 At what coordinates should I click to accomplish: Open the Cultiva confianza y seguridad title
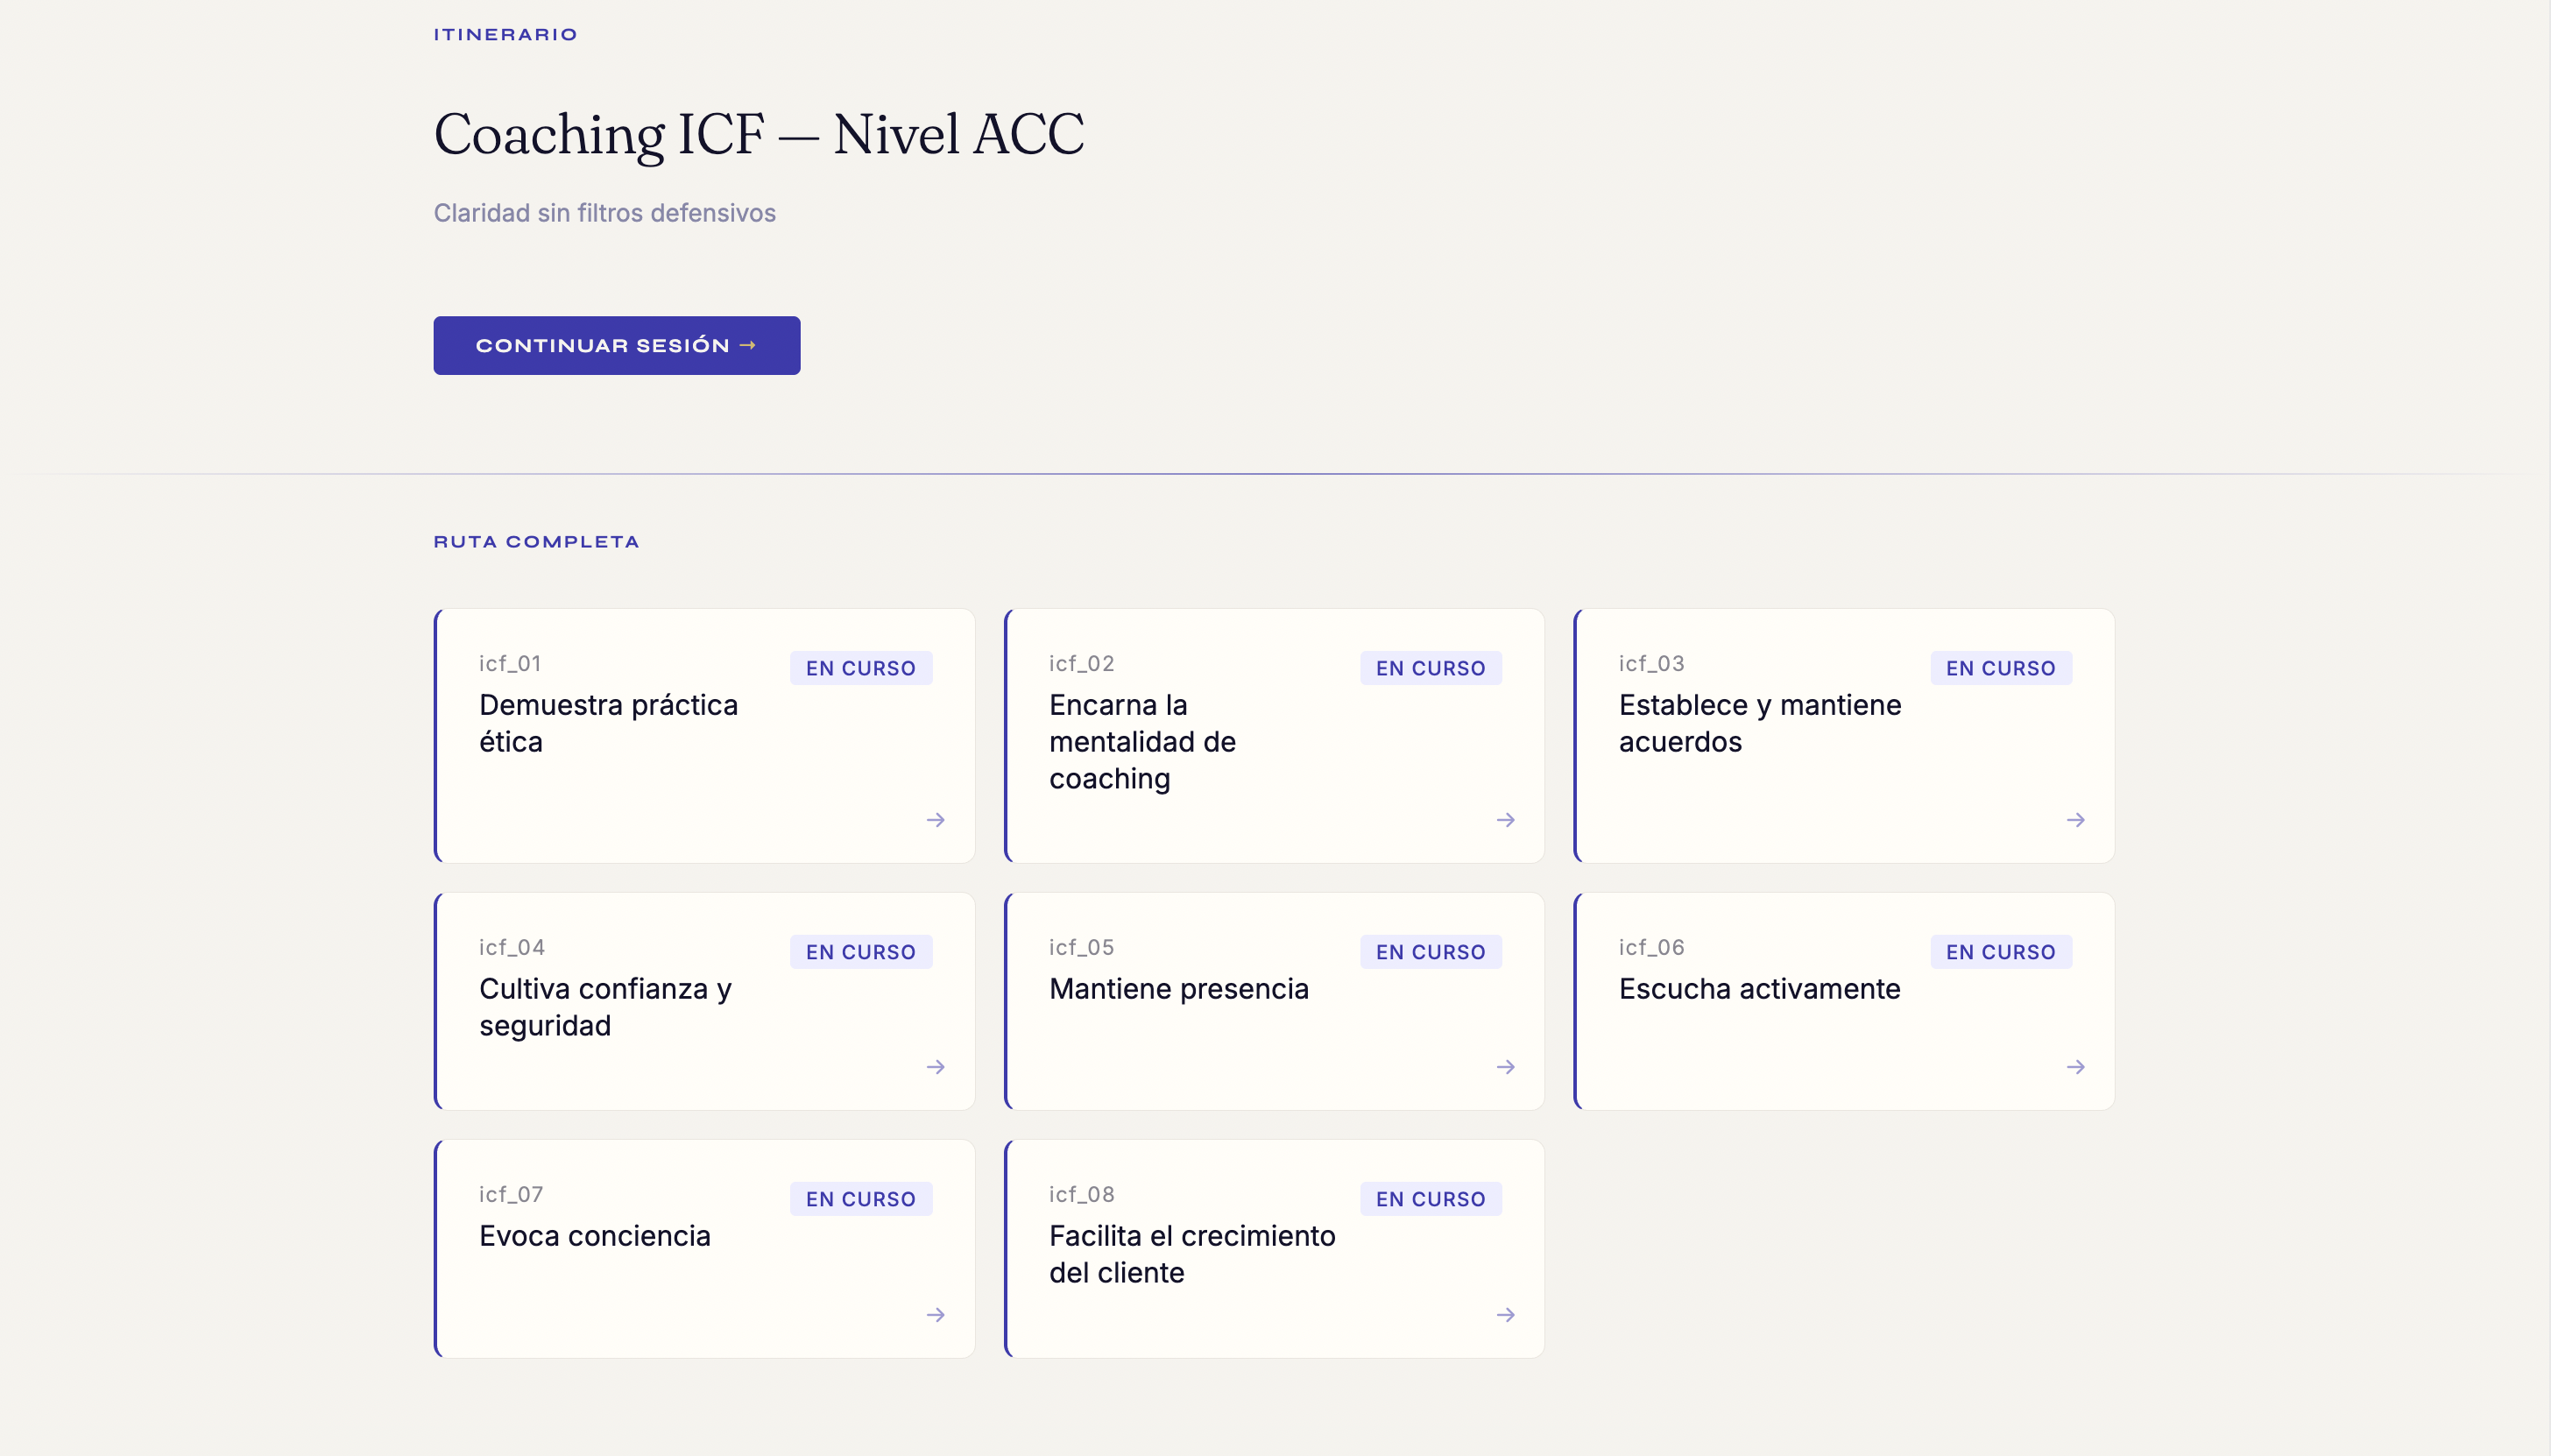(x=605, y=1007)
